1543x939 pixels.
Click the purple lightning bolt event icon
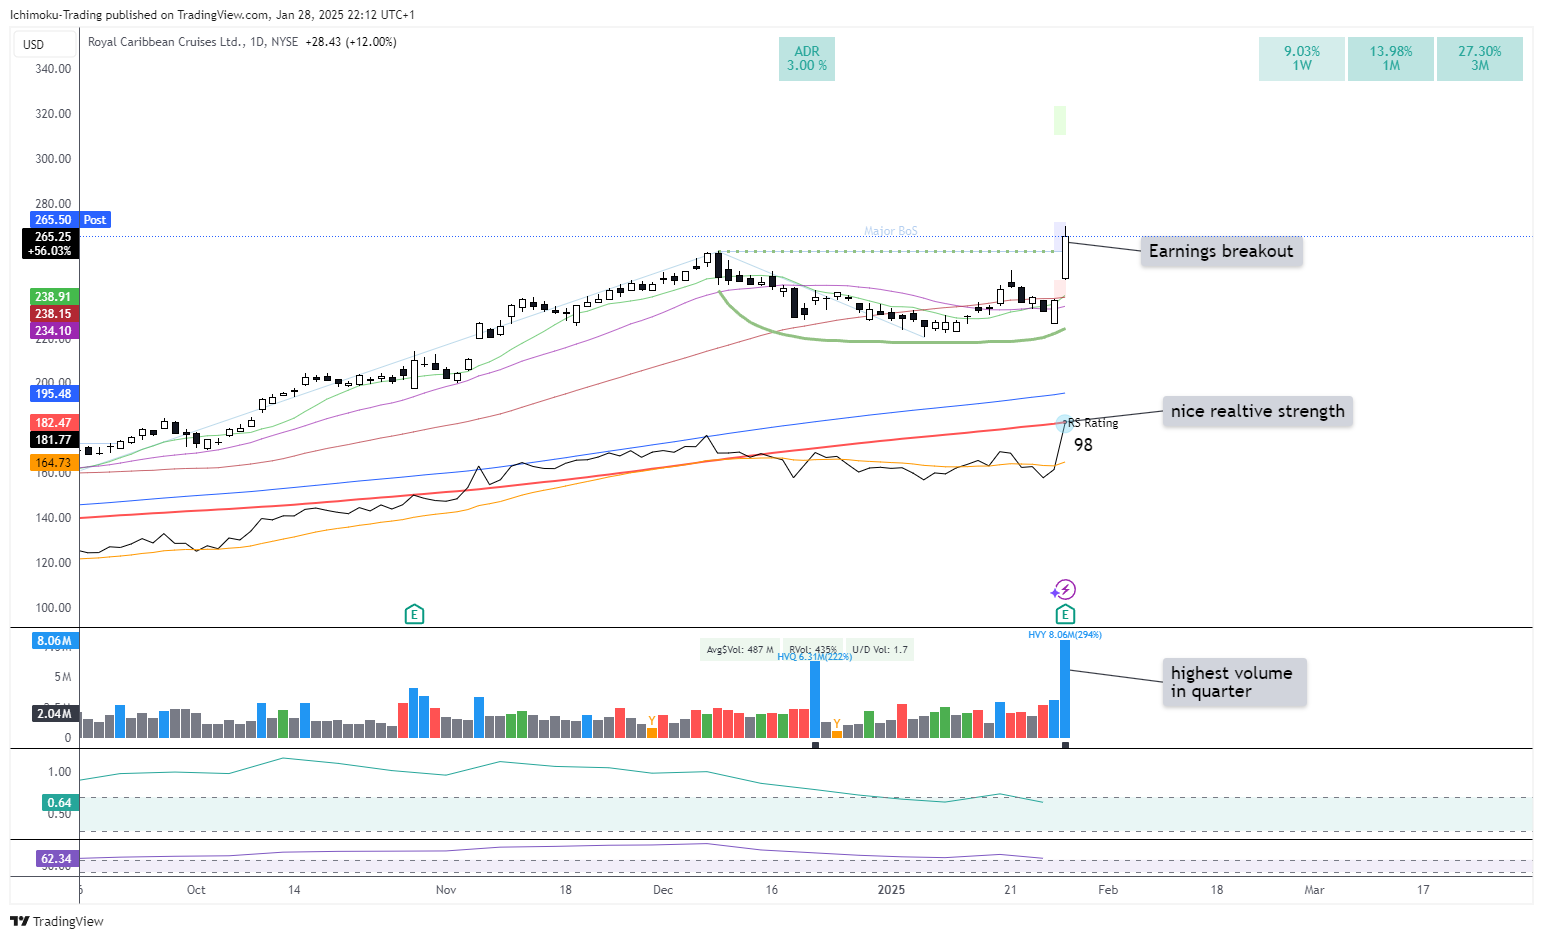[x=1065, y=590]
